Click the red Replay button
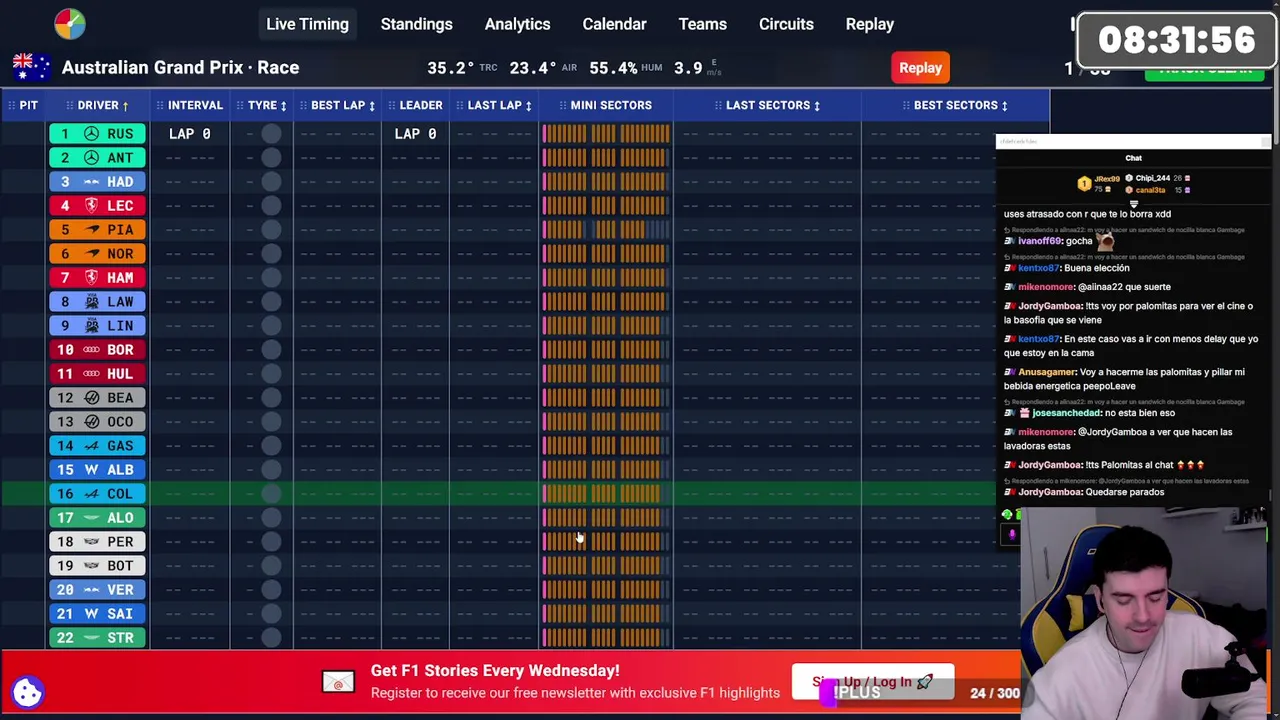Screen dimensions: 1280x720 click(920, 68)
